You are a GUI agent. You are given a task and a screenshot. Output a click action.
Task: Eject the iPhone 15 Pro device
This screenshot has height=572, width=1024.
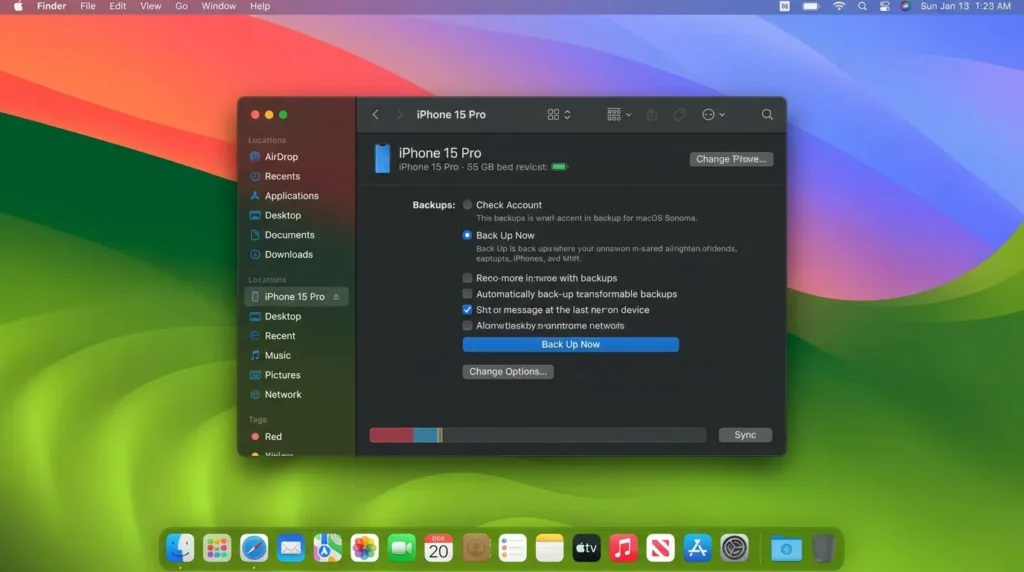pos(336,296)
